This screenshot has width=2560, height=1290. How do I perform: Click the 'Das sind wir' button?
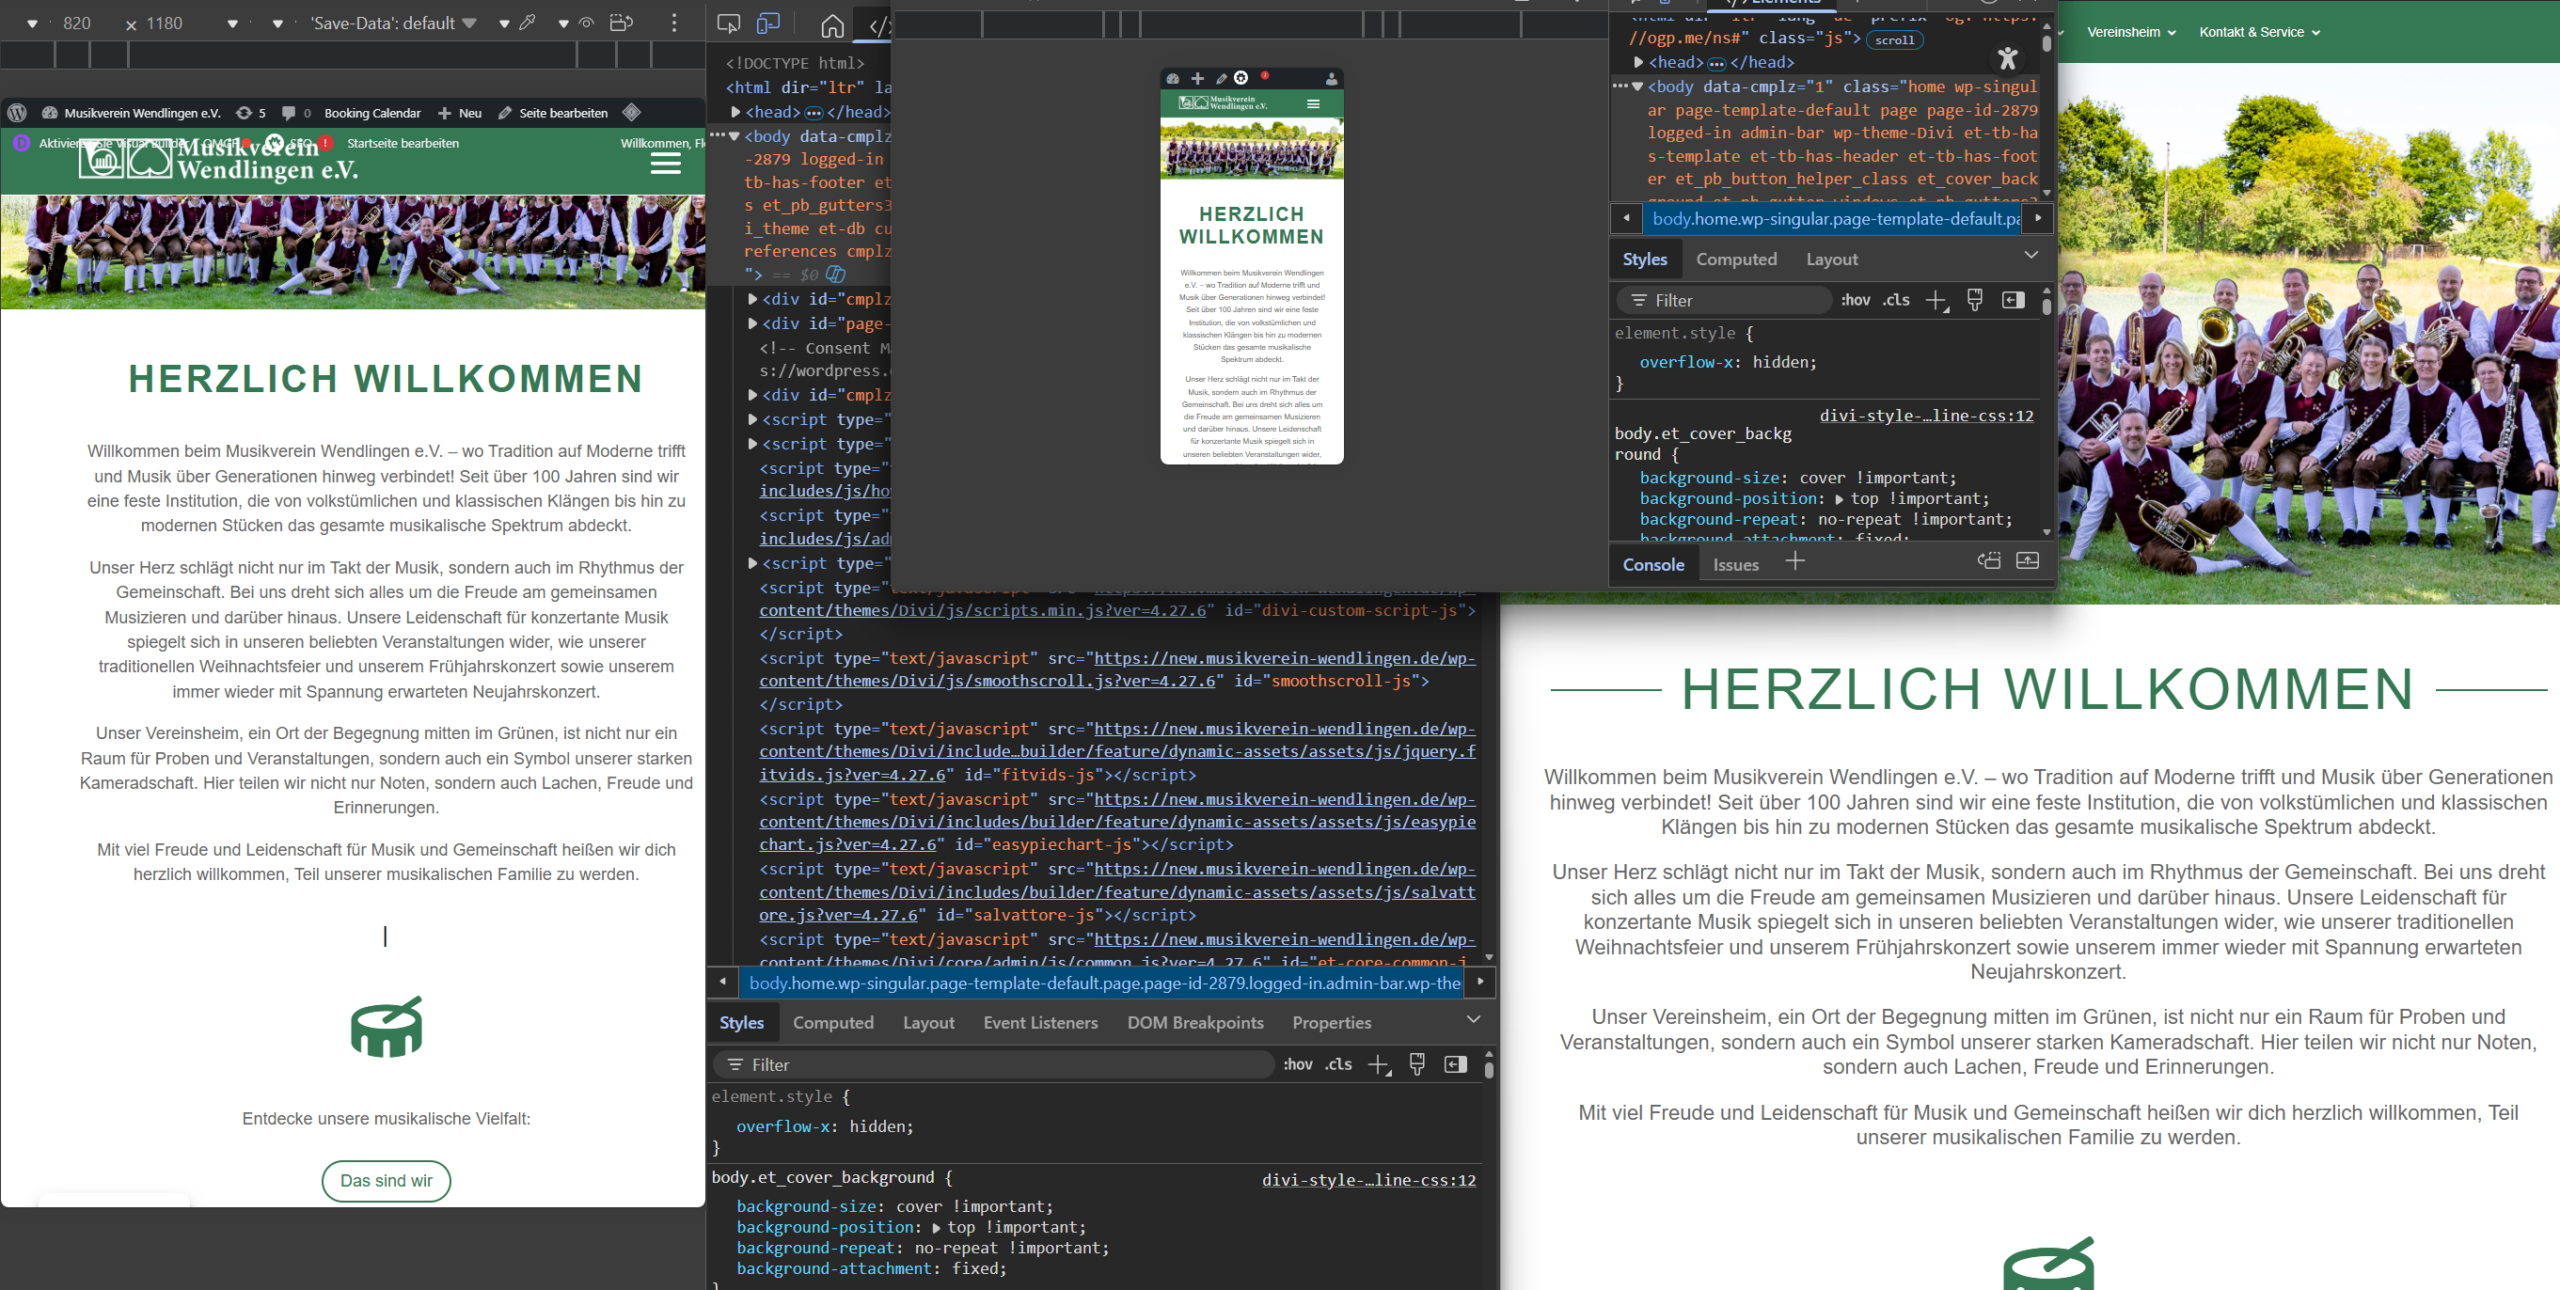click(385, 1181)
